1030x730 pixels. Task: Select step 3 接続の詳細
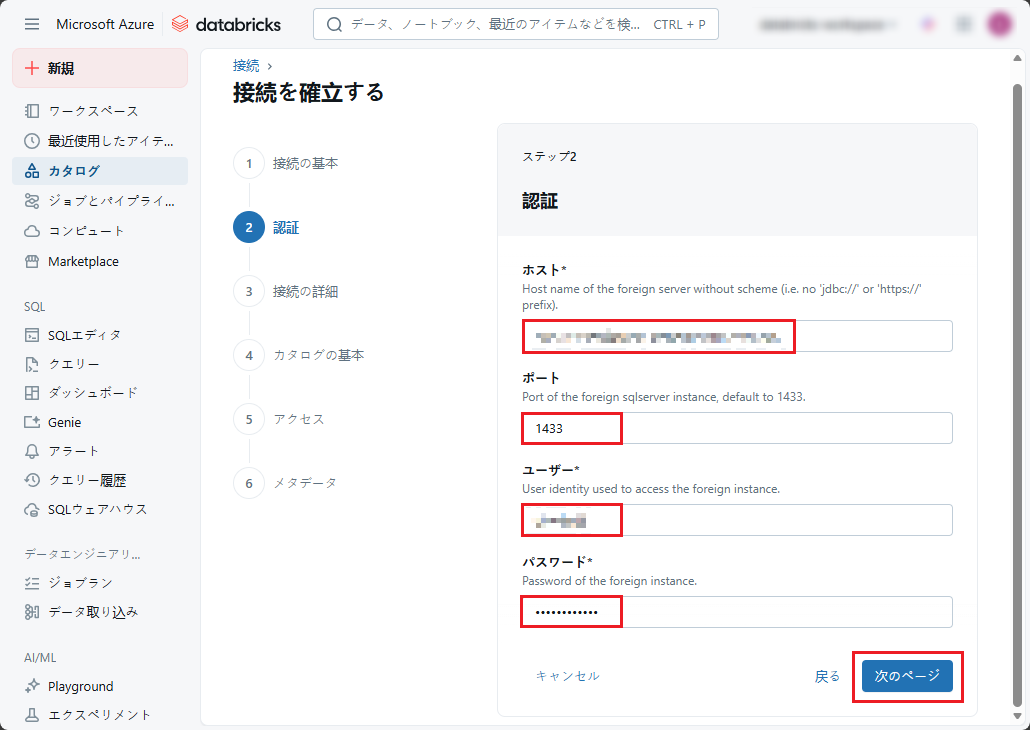[x=305, y=292]
